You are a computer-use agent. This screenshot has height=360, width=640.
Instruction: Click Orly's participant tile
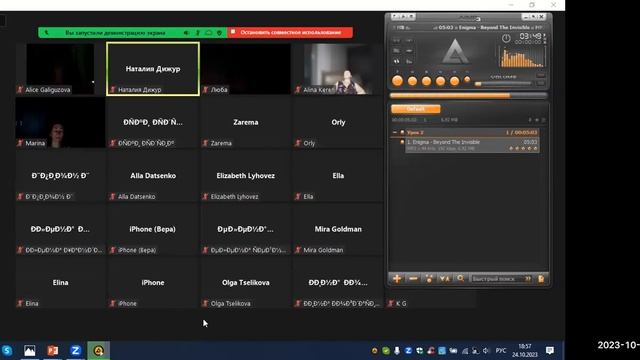point(338,122)
